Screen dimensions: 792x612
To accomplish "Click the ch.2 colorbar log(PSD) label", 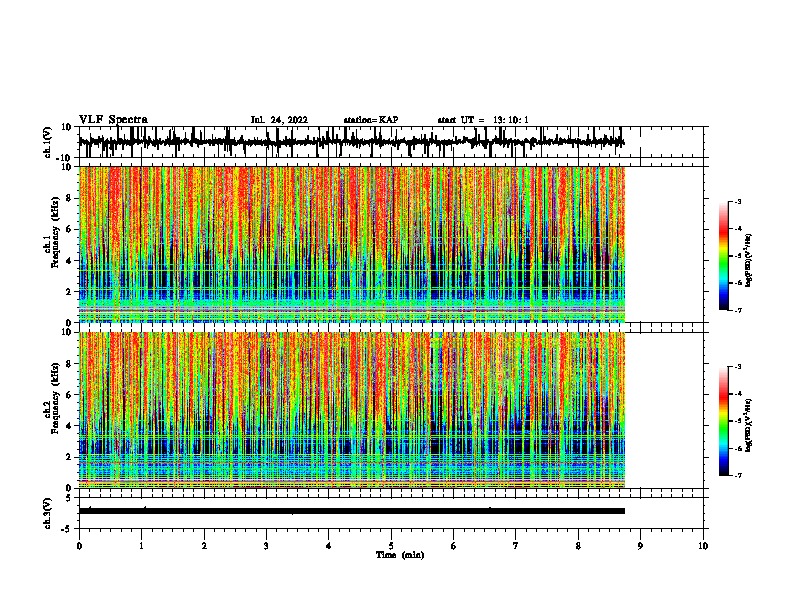I will point(749,425).
